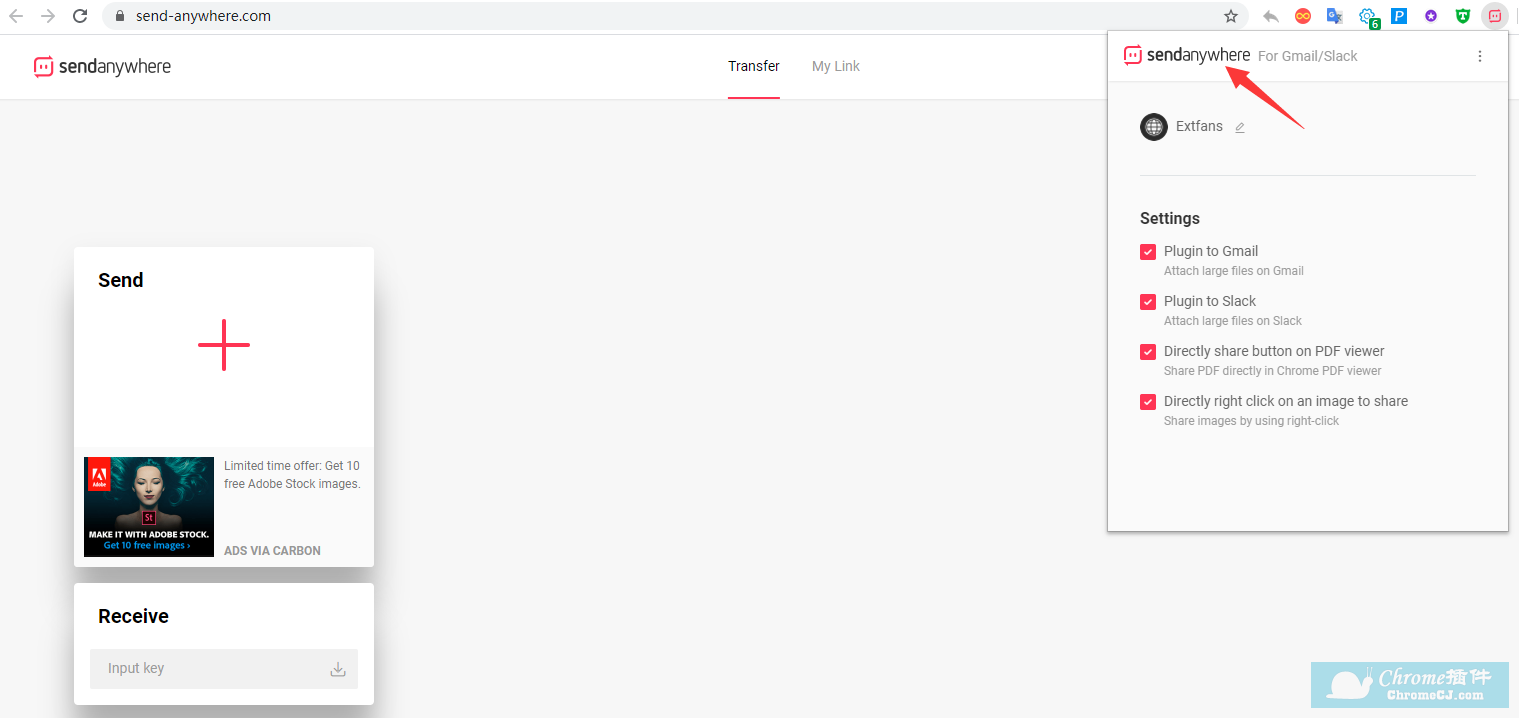Open the three-dot menu in extension popup
The height and width of the screenshot is (718, 1519).
click(1480, 56)
